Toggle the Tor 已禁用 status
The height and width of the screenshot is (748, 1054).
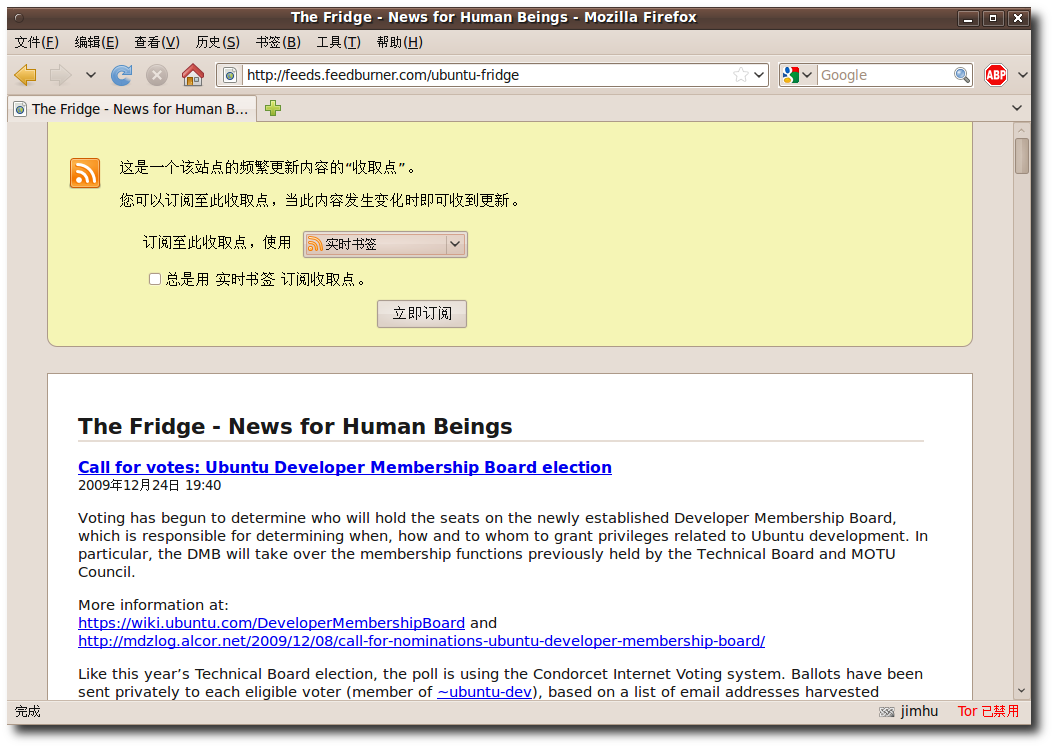coord(988,711)
